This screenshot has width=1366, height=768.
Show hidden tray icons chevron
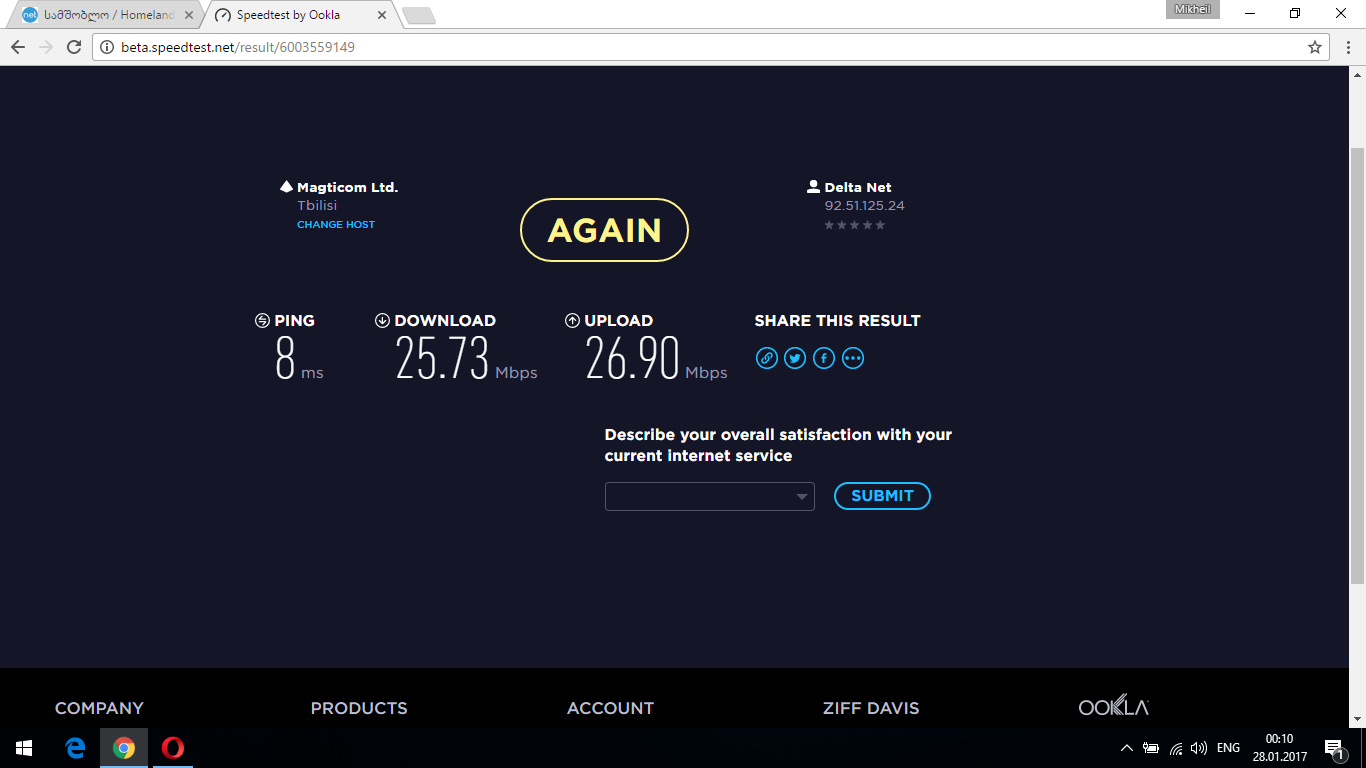click(1127, 748)
